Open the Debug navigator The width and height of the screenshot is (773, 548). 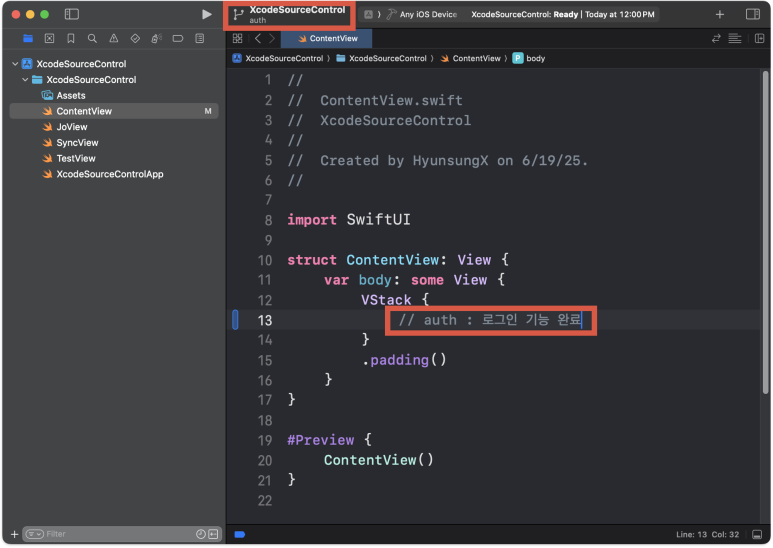point(156,38)
